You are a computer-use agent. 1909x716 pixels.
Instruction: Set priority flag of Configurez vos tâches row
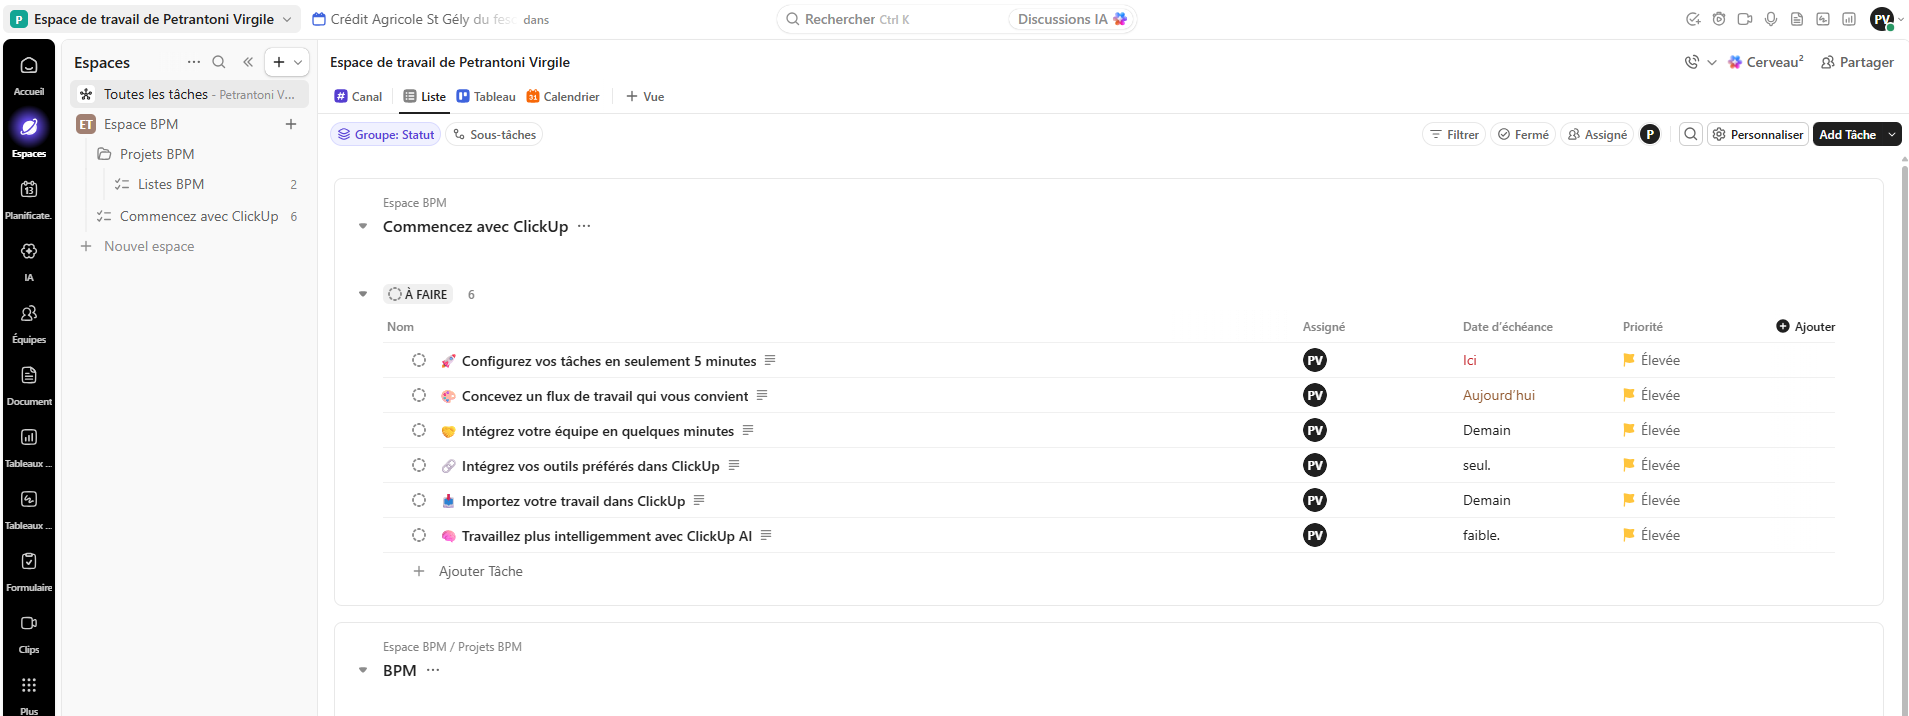[x=1651, y=360]
